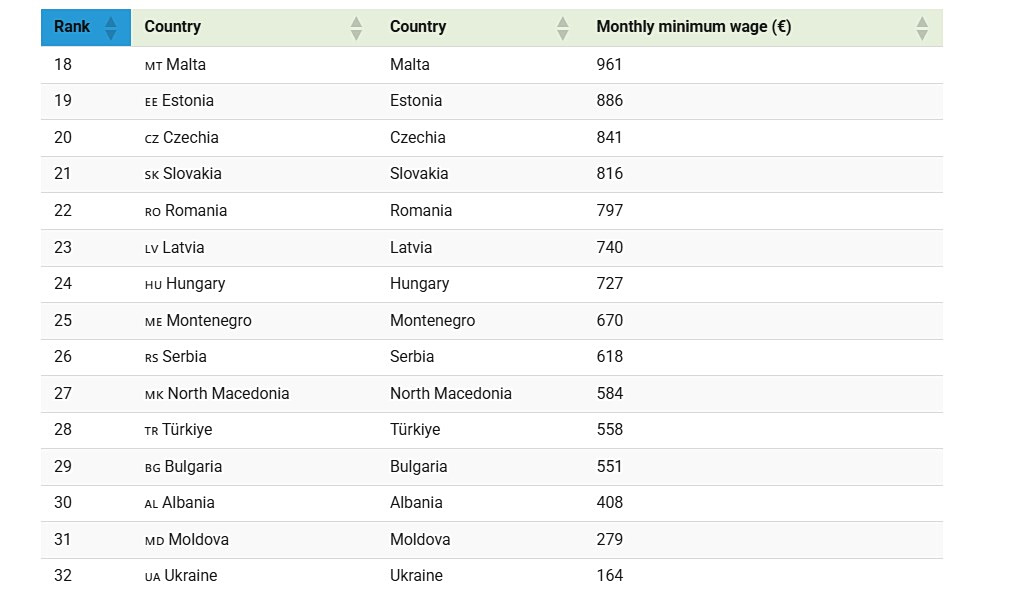The width and height of the screenshot is (1030, 600).
Task: Select the Slovakia wage cell showing 816
Action: [x=609, y=174]
